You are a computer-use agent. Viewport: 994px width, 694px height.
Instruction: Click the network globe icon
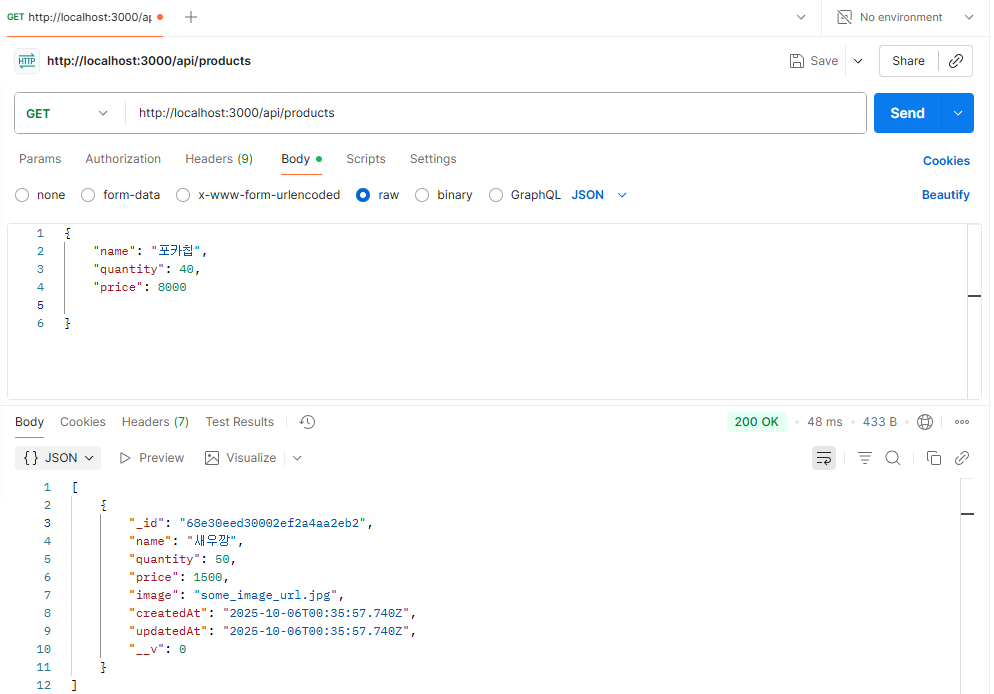tap(925, 422)
